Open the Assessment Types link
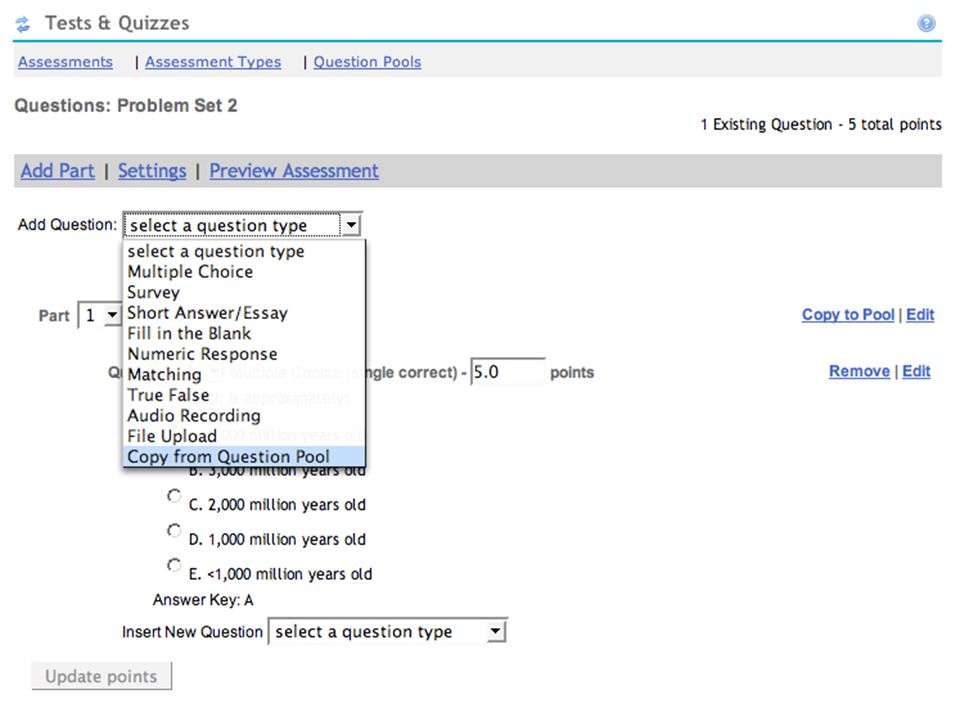This screenshot has height=720, width=960. tap(213, 62)
